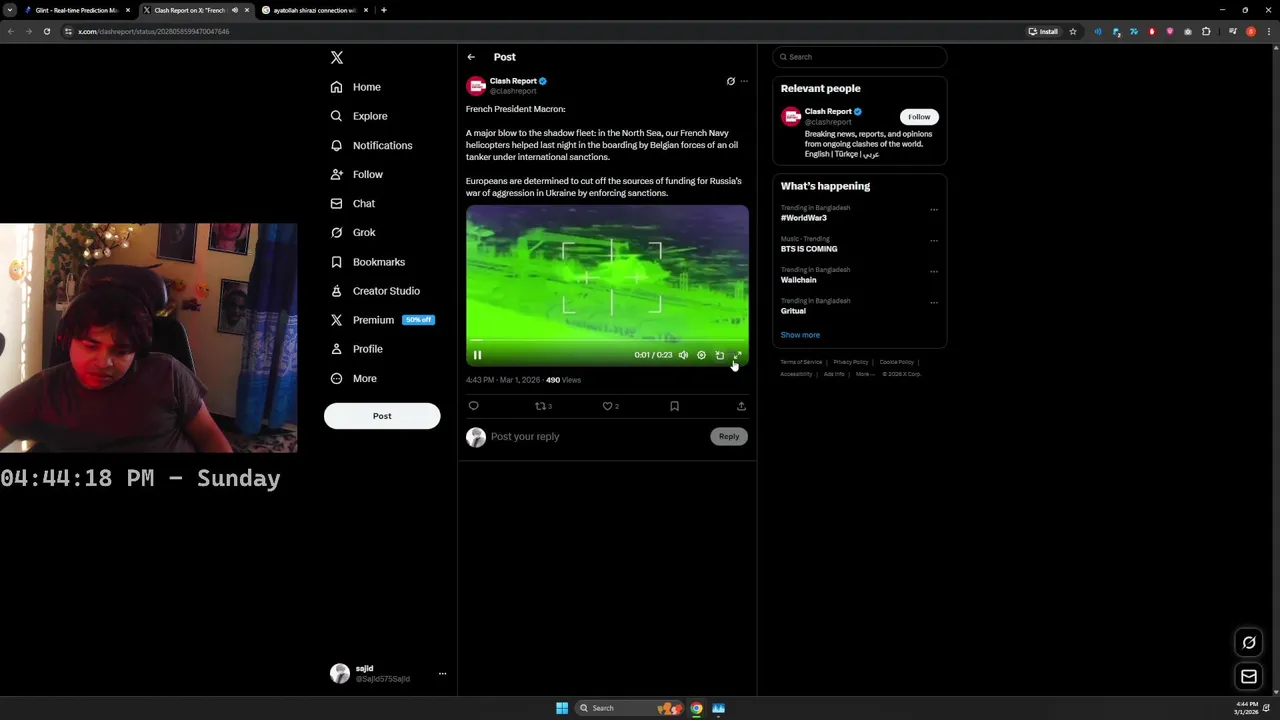Toggle the video loop option

click(719, 355)
